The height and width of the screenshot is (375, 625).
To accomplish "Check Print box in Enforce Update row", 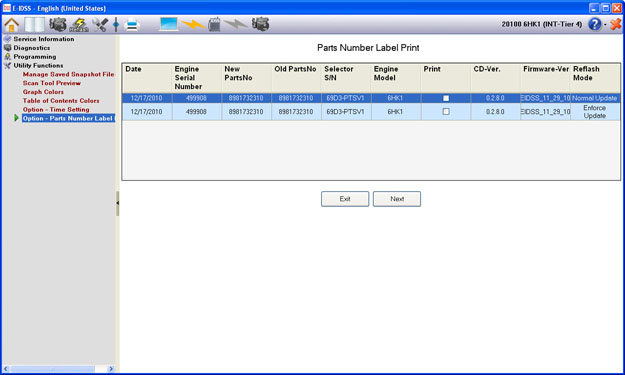I will (446, 112).
